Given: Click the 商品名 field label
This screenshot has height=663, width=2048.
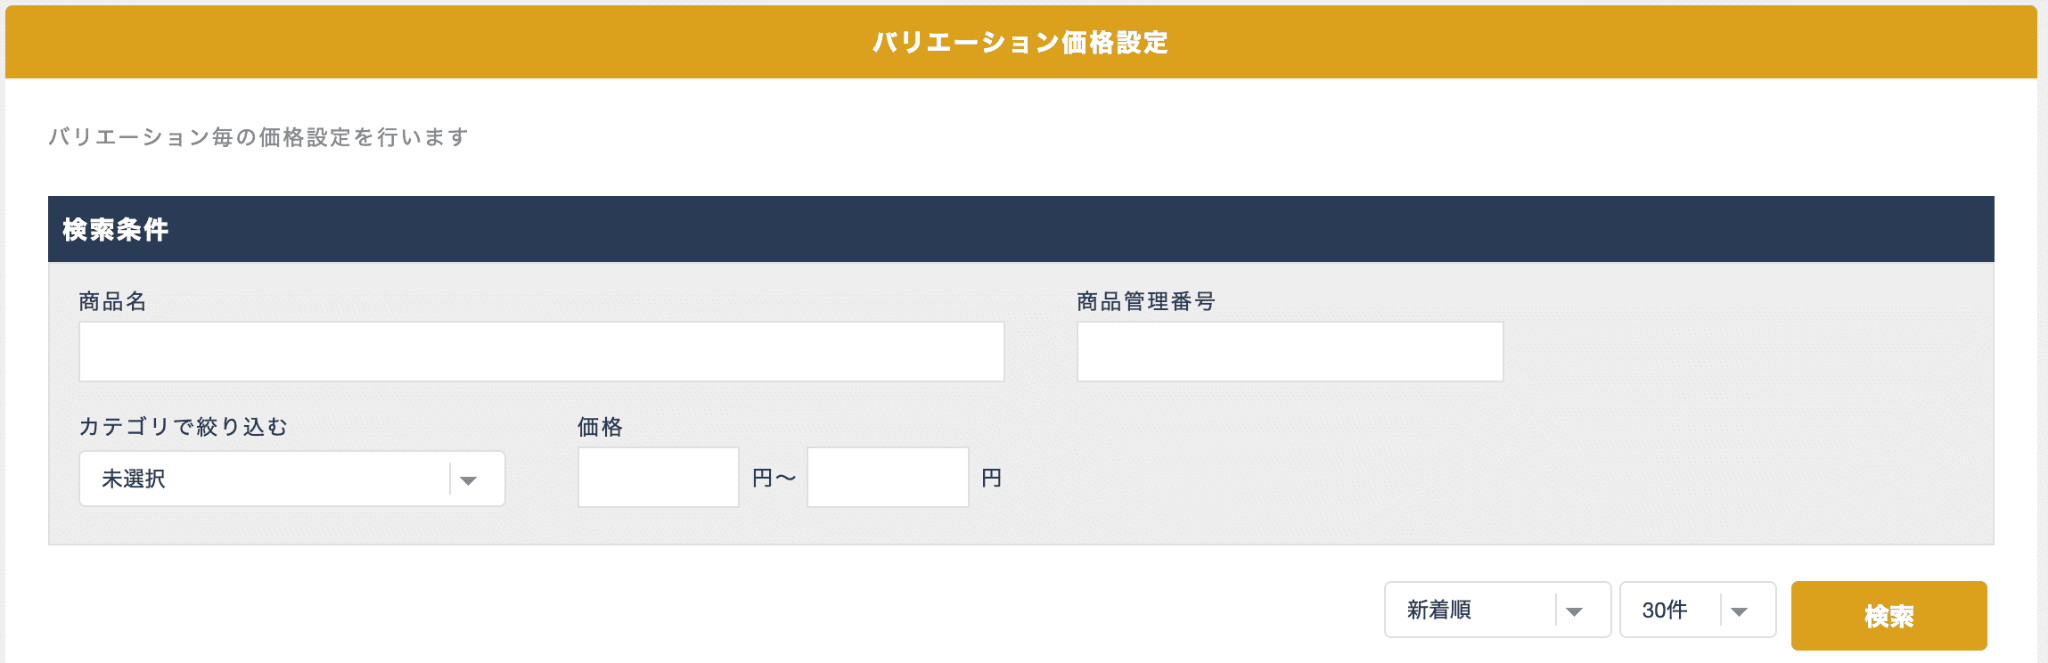Looking at the screenshot, I should point(113,301).
